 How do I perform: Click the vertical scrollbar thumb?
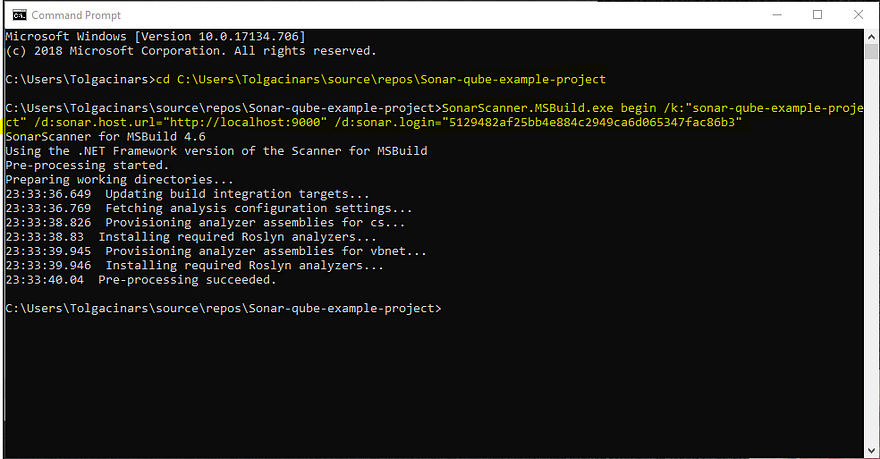(x=871, y=52)
